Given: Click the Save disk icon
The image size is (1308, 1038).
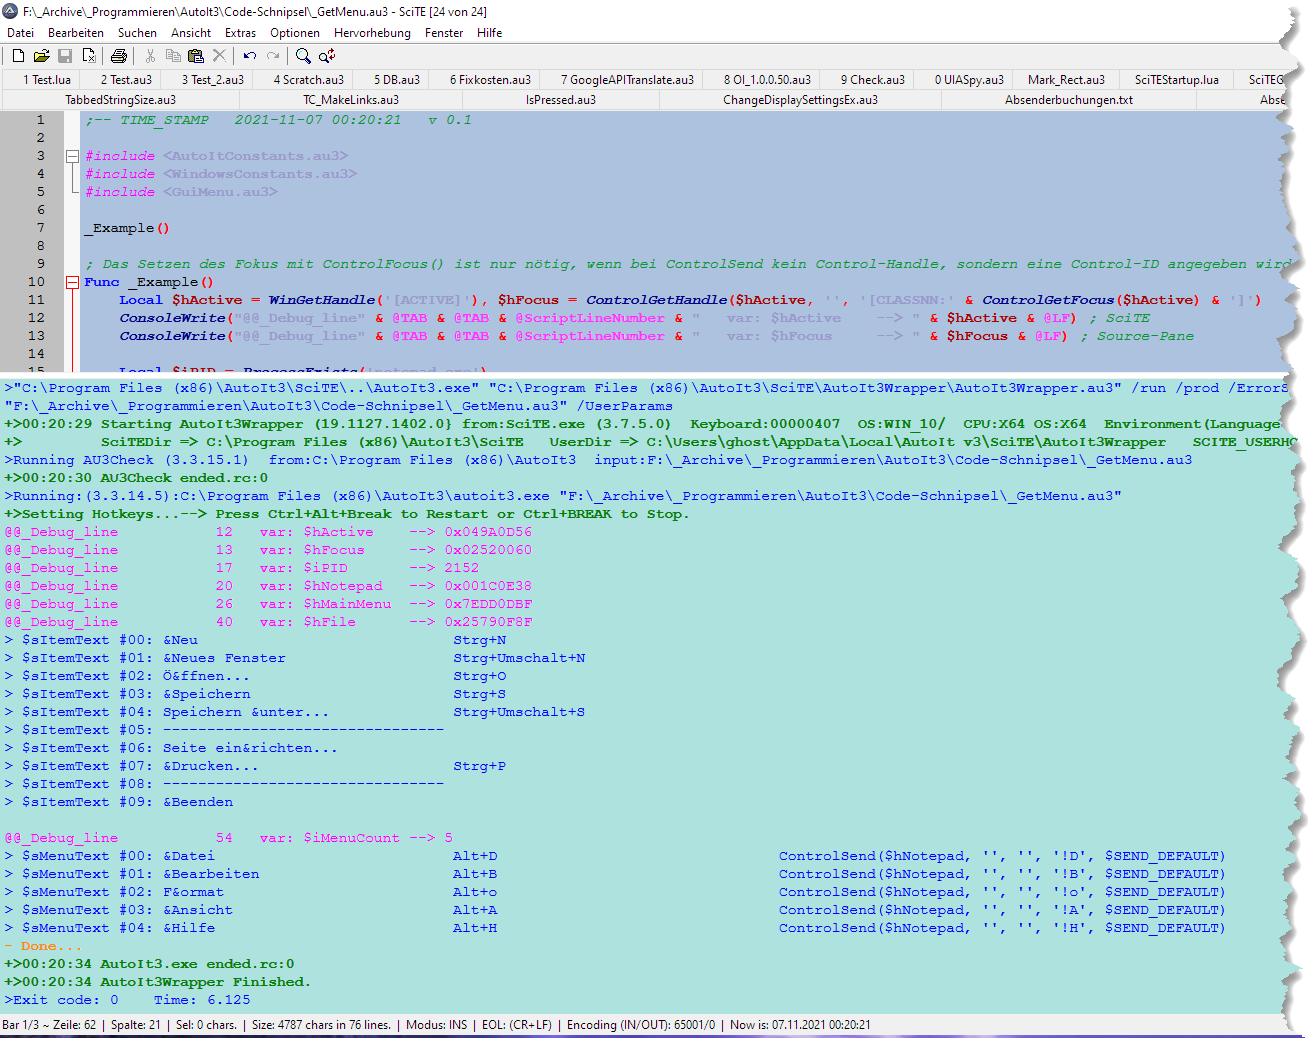Looking at the screenshot, I should pos(65,56).
